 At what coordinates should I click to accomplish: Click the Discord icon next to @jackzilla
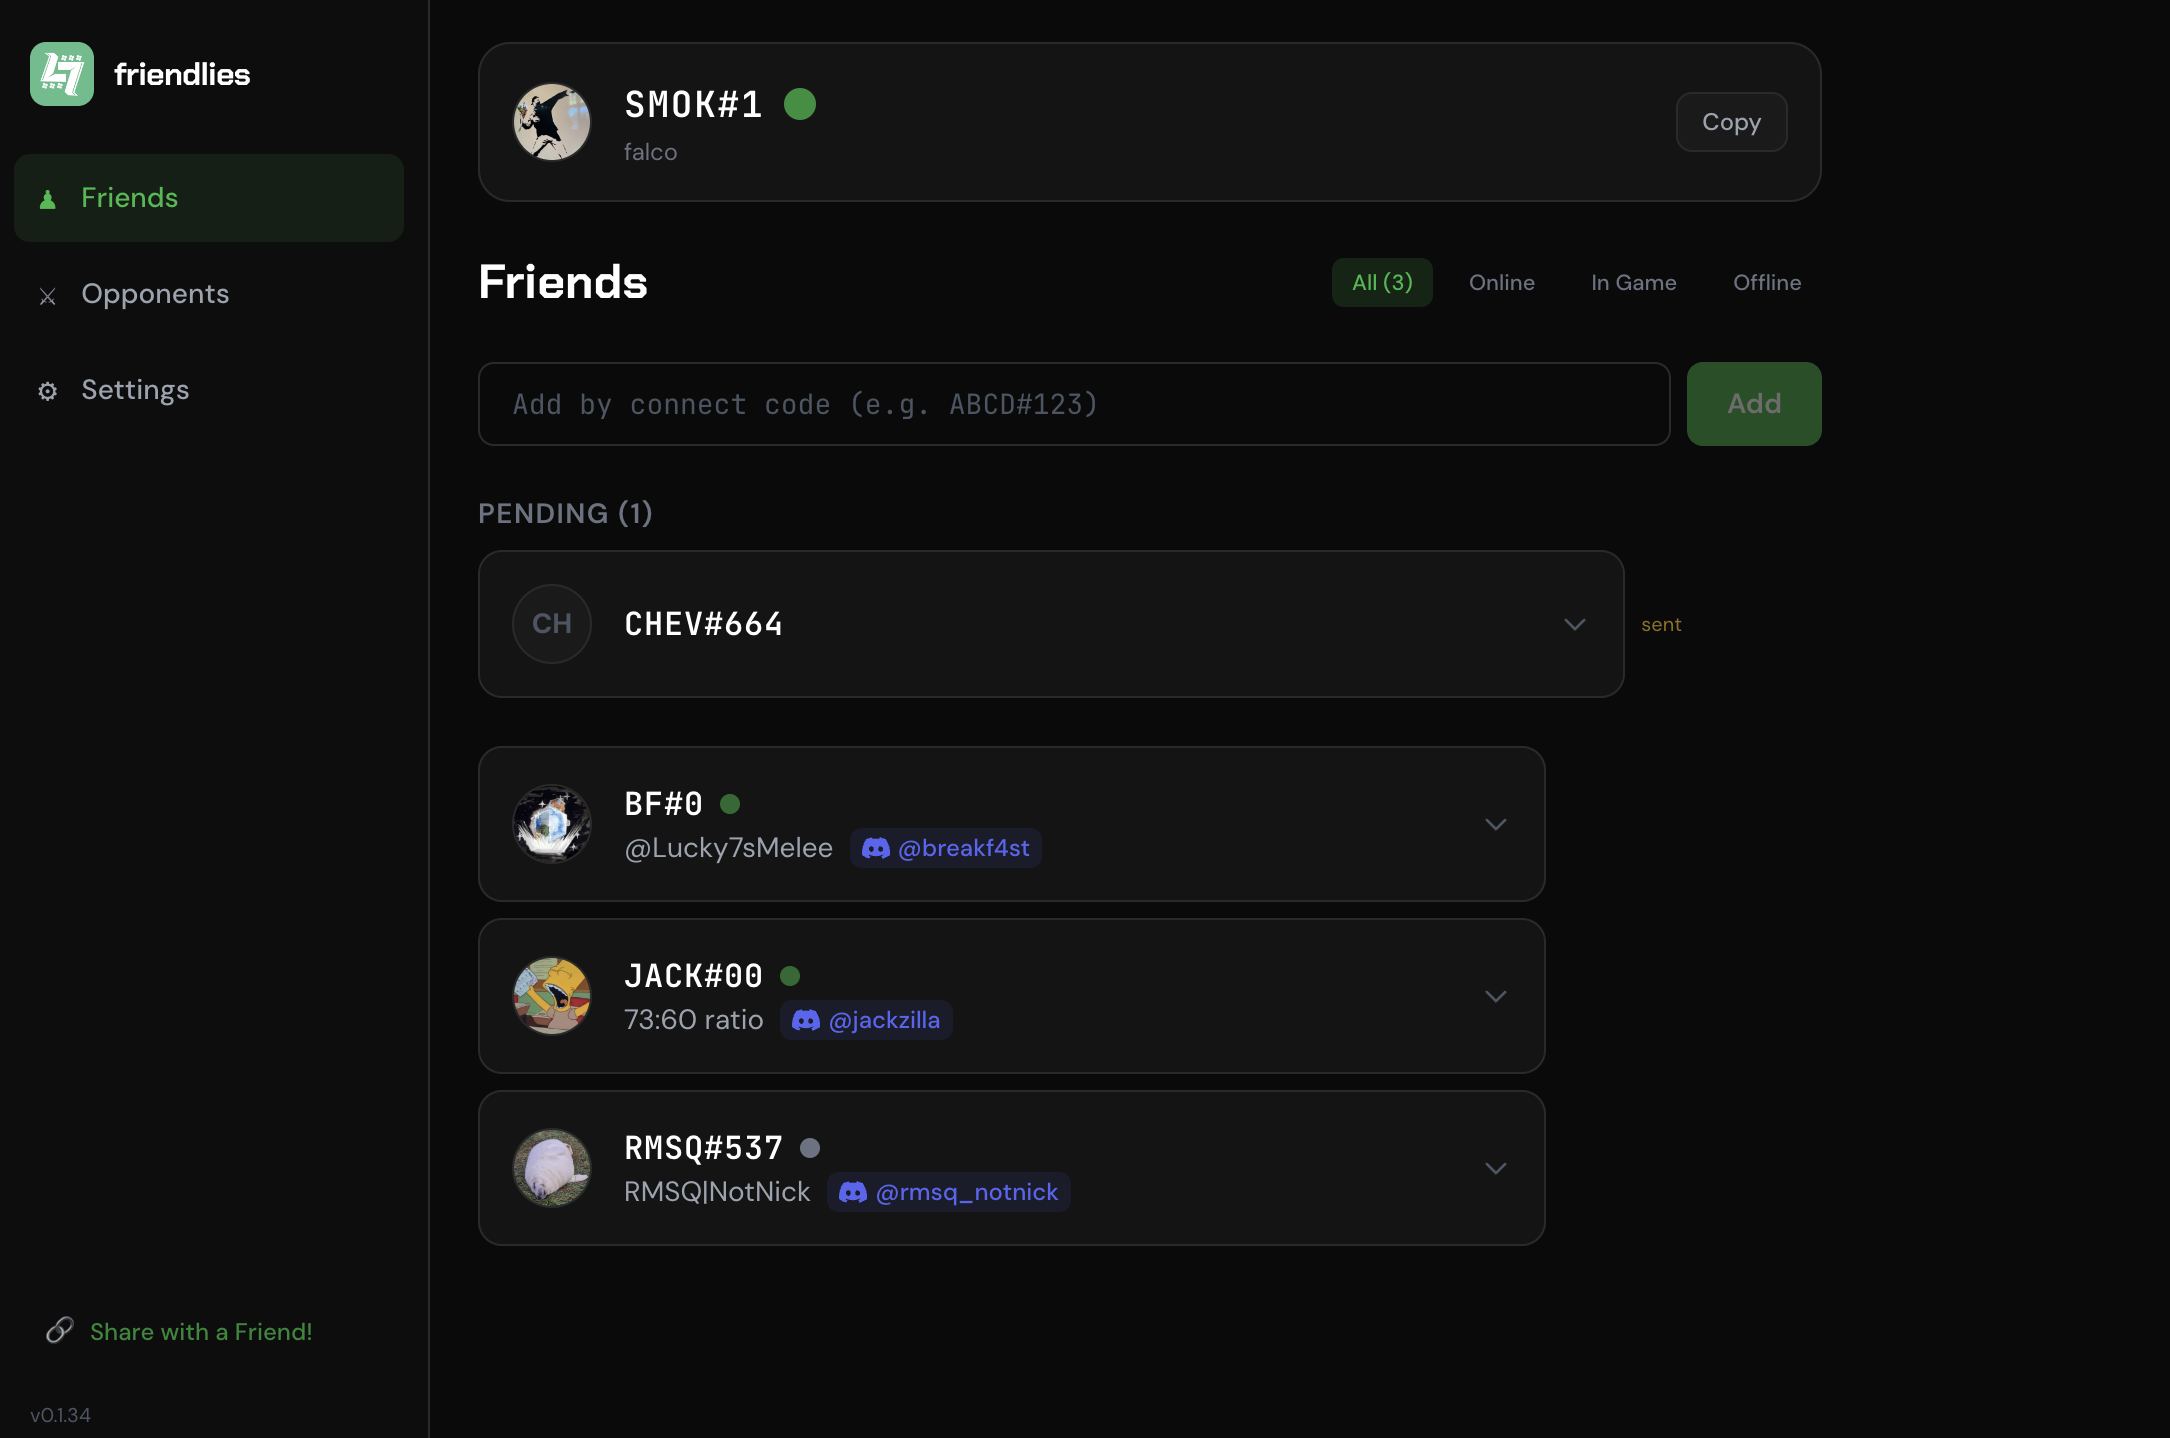click(806, 1020)
